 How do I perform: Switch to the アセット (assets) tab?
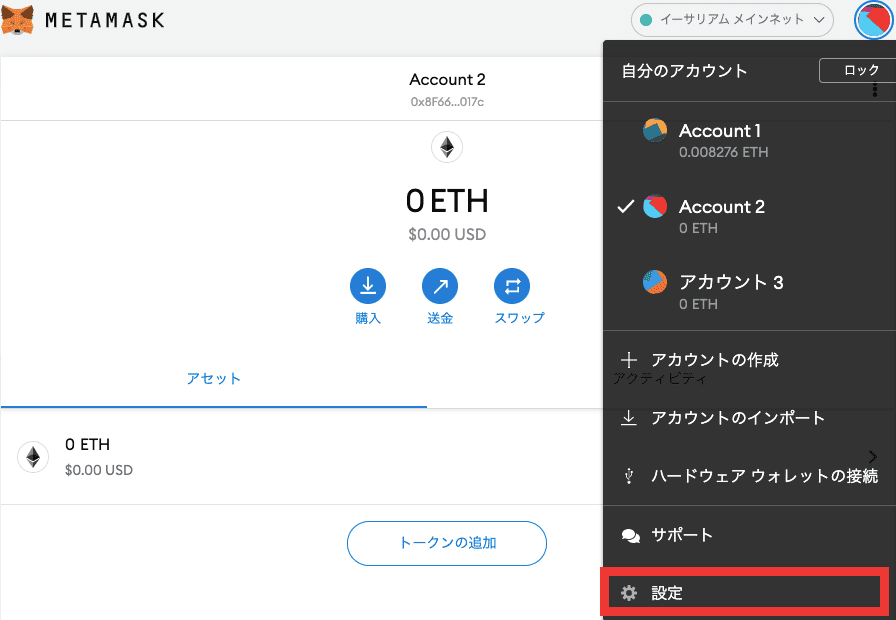(x=214, y=378)
